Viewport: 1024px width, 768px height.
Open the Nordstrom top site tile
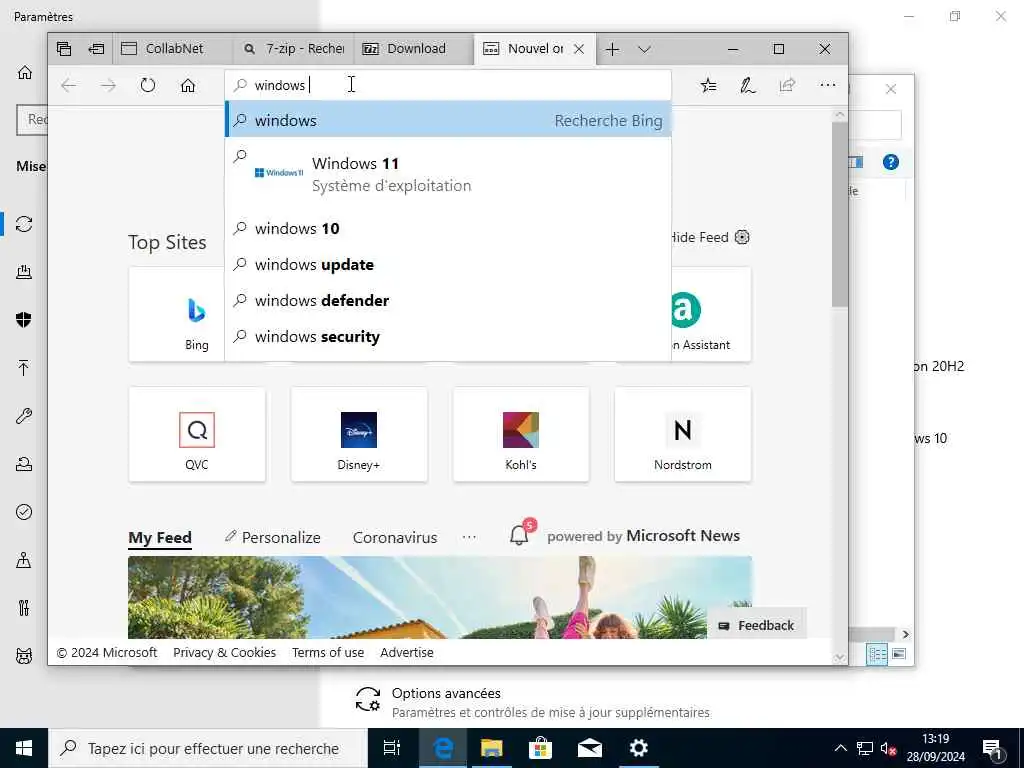tap(683, 434)
